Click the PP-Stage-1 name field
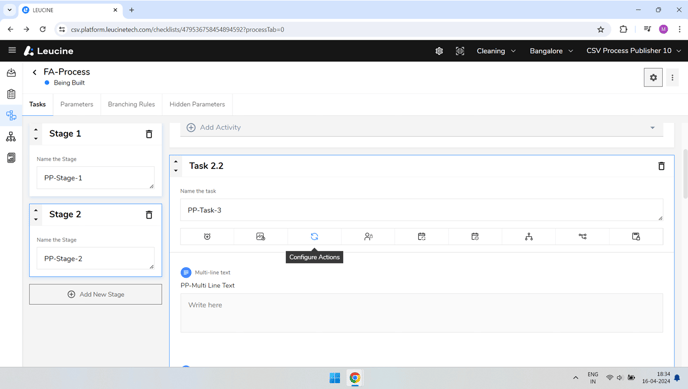 [x=96, y=178]
